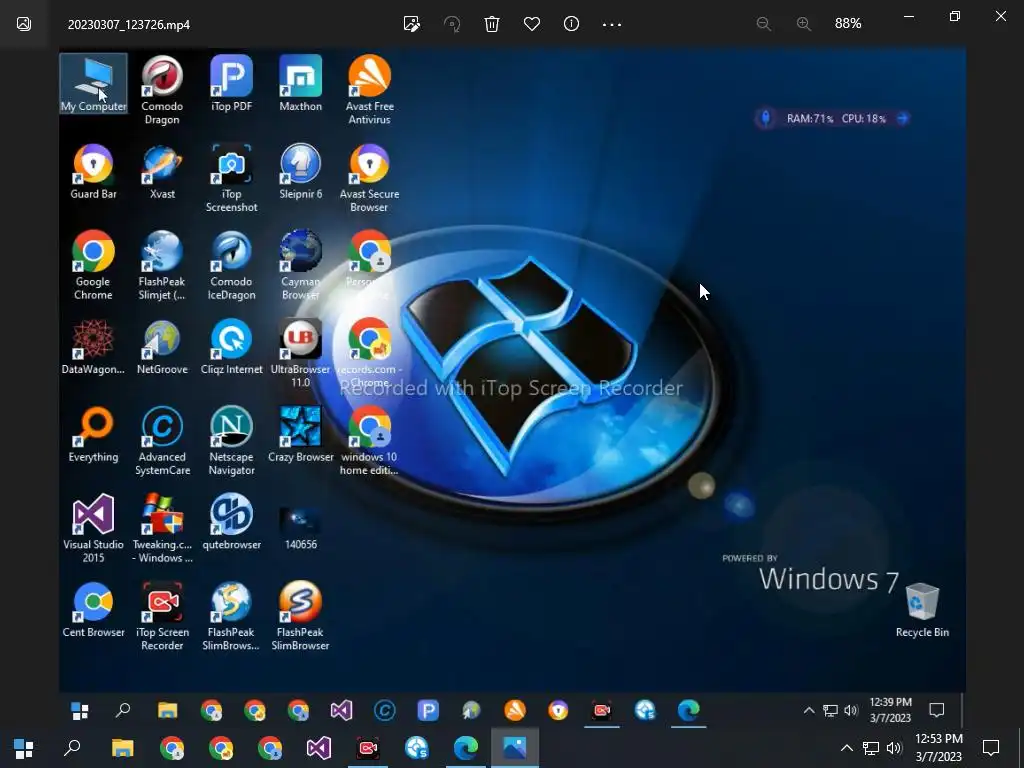Image resolution: width=1024 pixels, height=768 pixels.
Task: Select the Cliqz Internet desktop icon
Action: point(231,347)
